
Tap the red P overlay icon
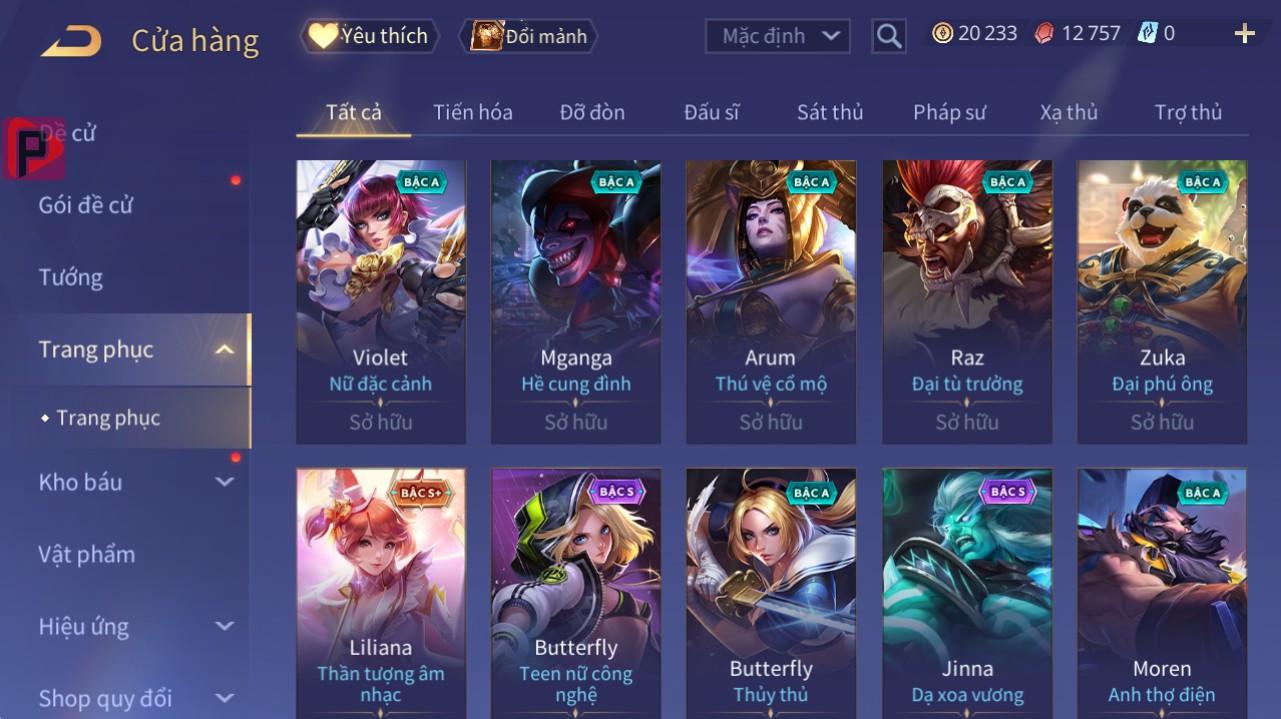33,148
